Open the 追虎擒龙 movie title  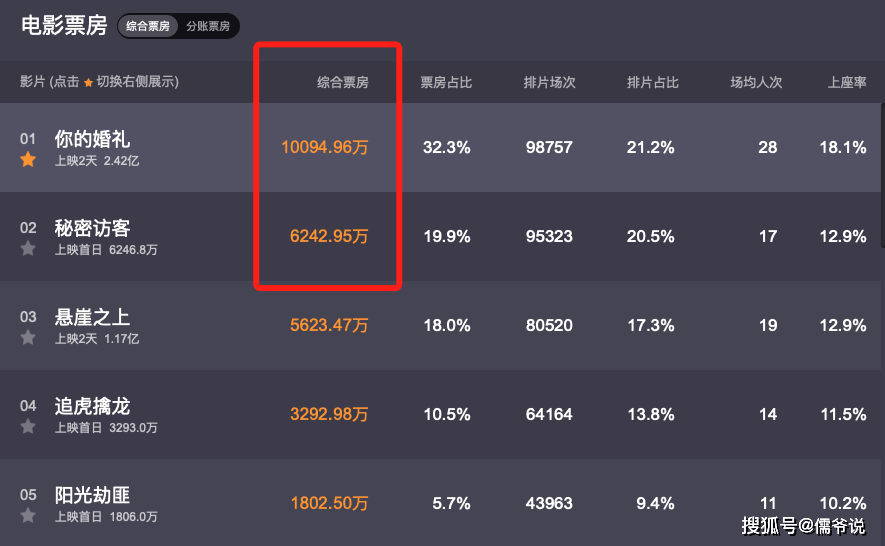[x=92, y=406]
